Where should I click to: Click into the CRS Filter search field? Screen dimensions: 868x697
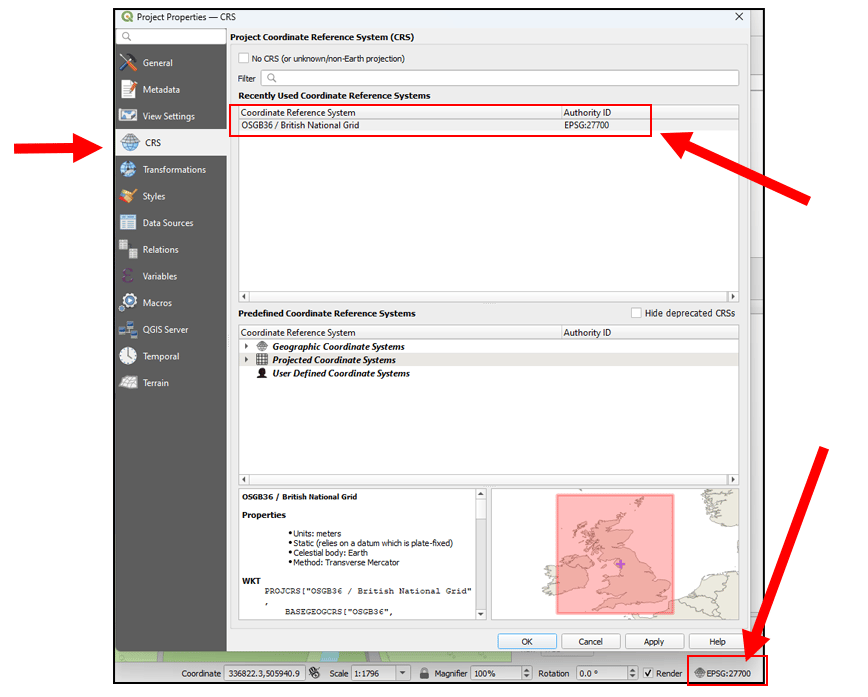pyautogui.click(x=500, y=78)
